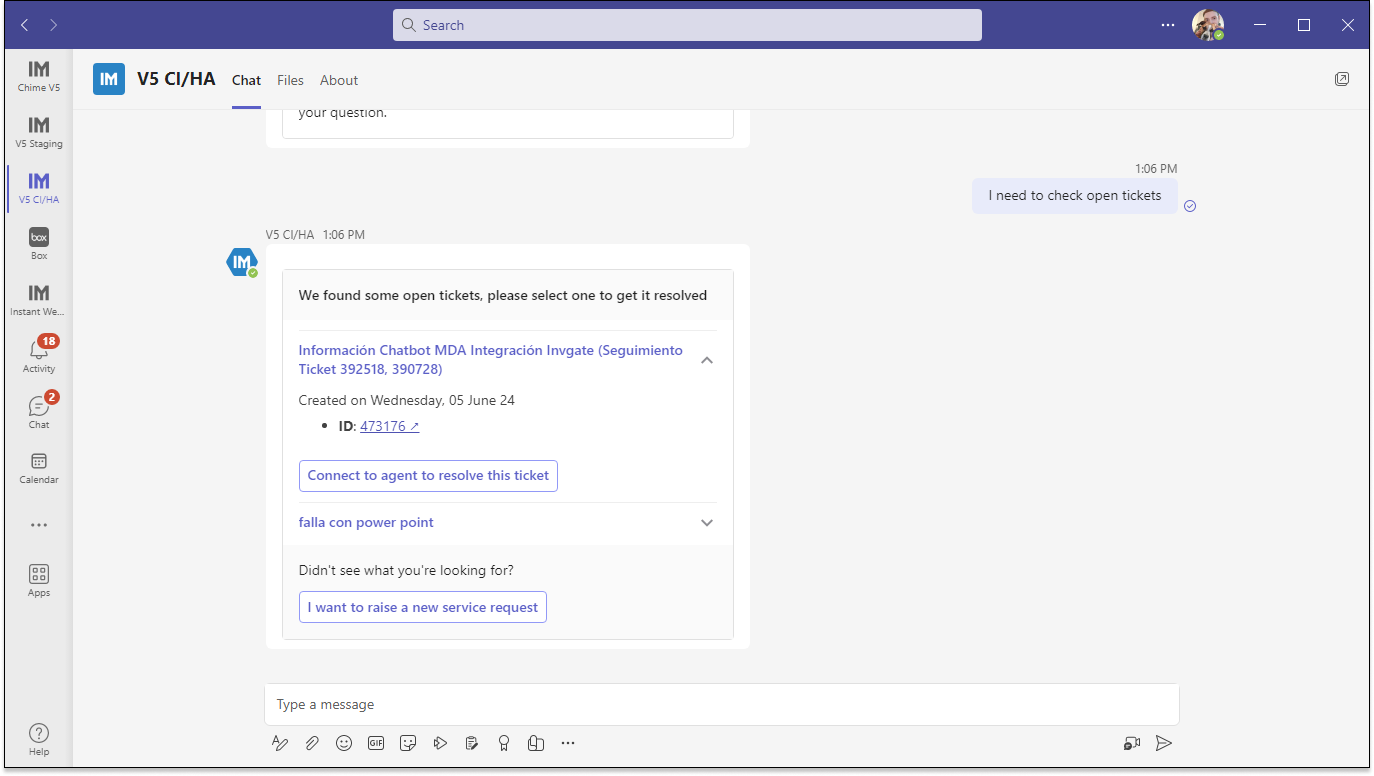Screen dimensions: 1374x776
Task: Open the V5 Staging app
Action: click(39, 132)
